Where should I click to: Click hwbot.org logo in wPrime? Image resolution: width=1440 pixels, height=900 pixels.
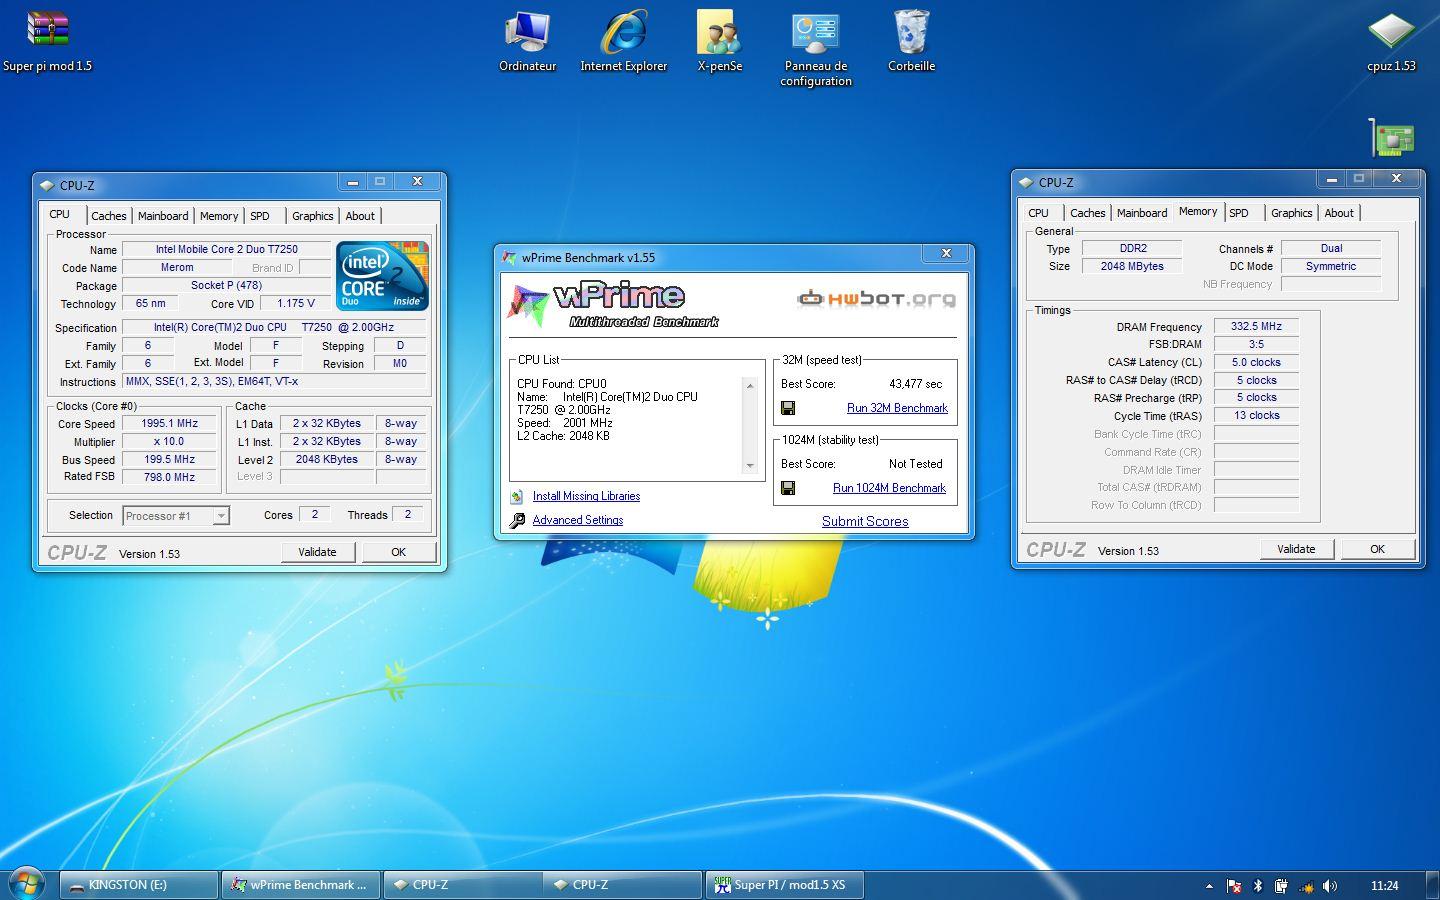pyautogui.click(x=876, y=298)
